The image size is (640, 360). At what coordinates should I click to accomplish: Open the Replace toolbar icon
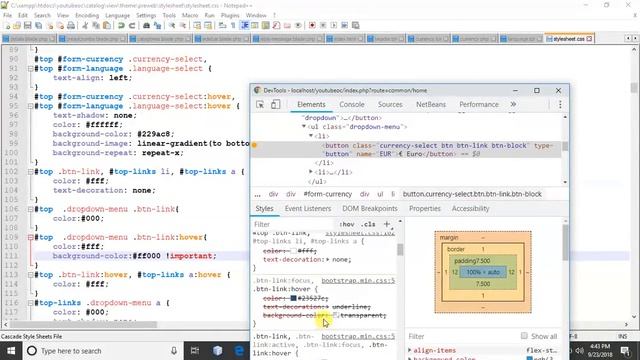pyautogui.click(x=157, y=25)
